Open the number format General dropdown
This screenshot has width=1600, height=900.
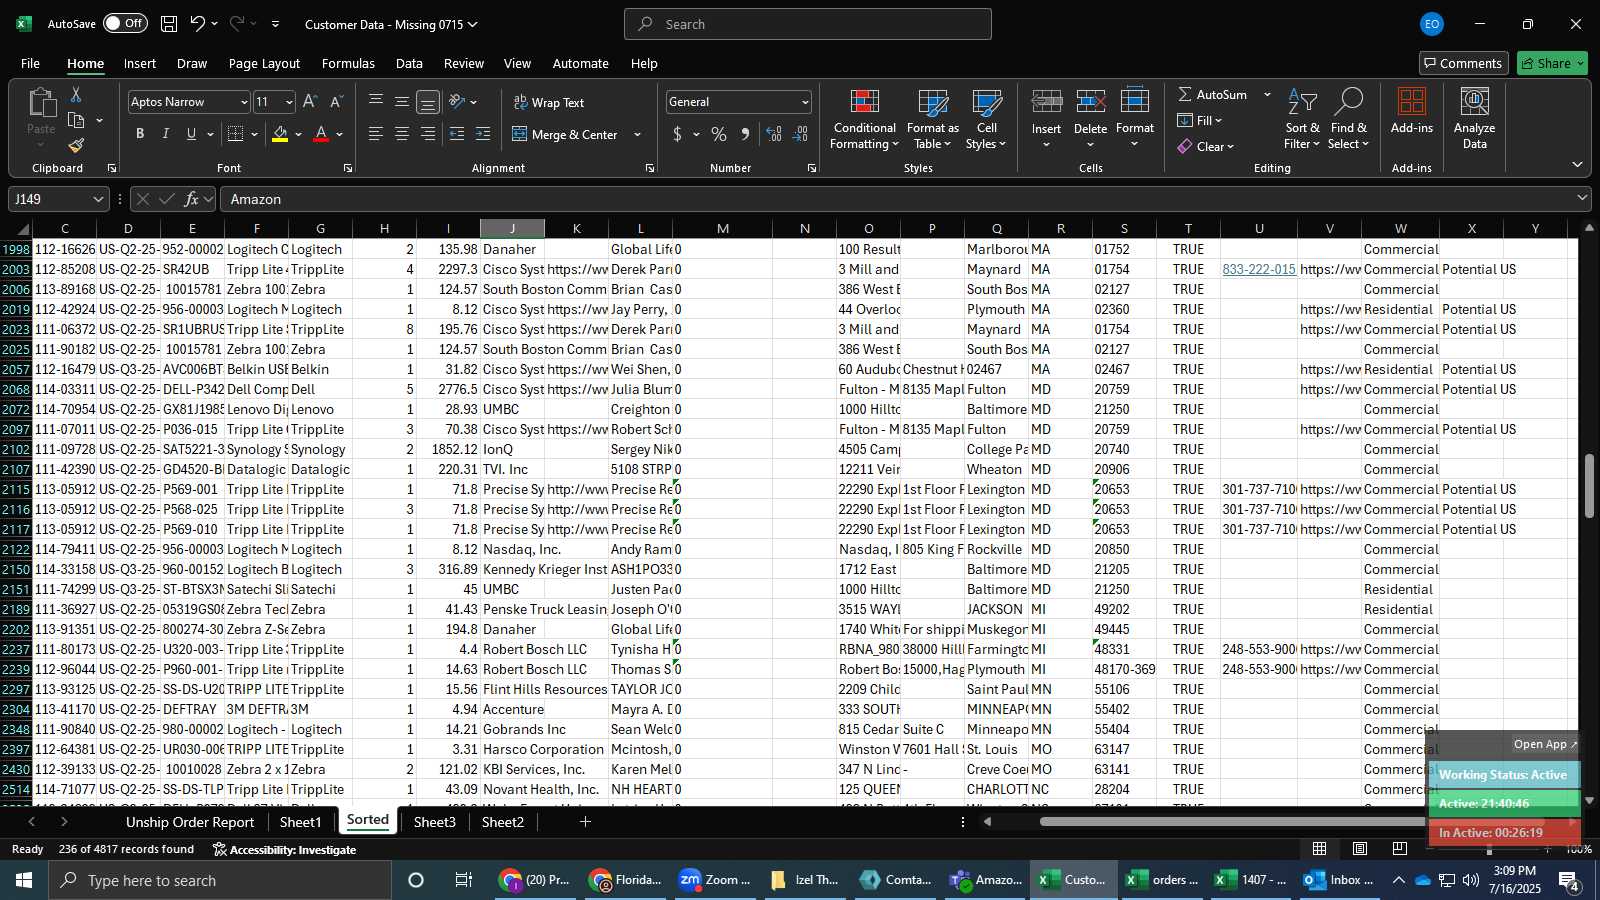pos(804,102)
